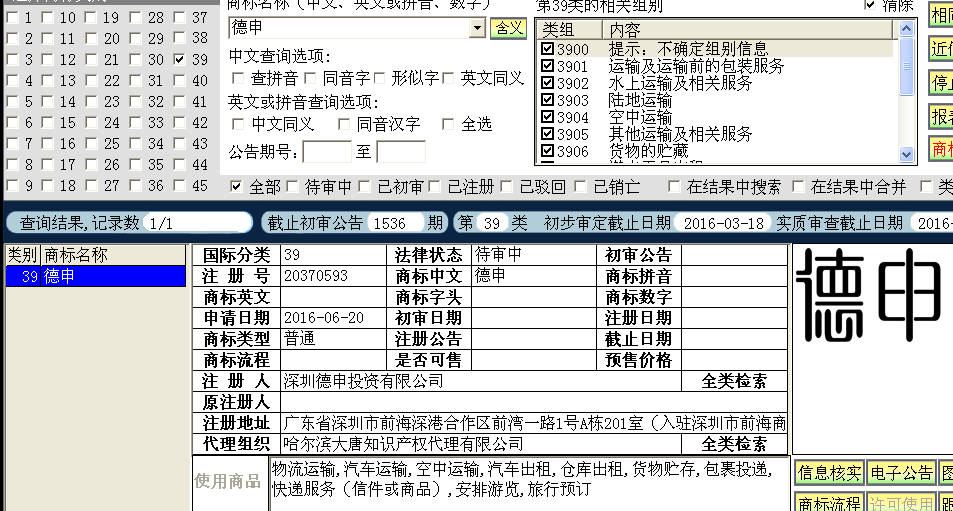Uncheck class 39 checkbox
Screen dimensions: 953x511
(x=179, y=60)
